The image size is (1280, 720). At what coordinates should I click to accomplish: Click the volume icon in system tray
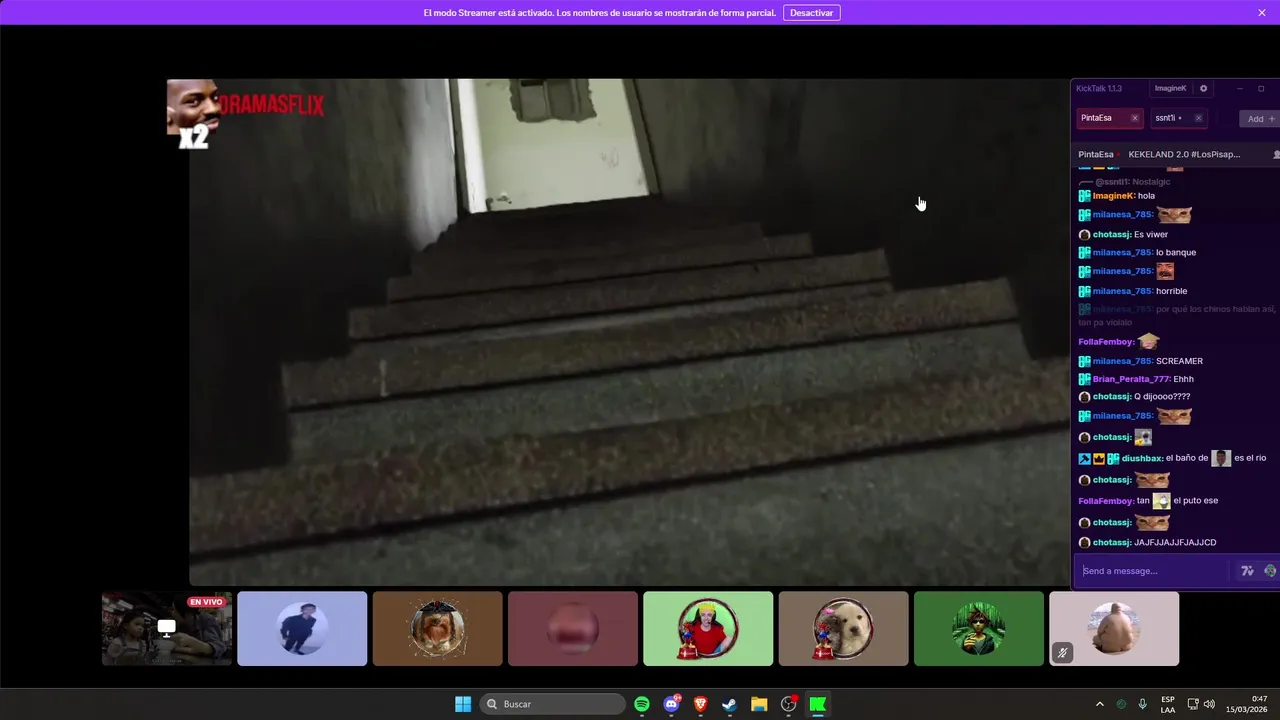(x=1210, y=704)
